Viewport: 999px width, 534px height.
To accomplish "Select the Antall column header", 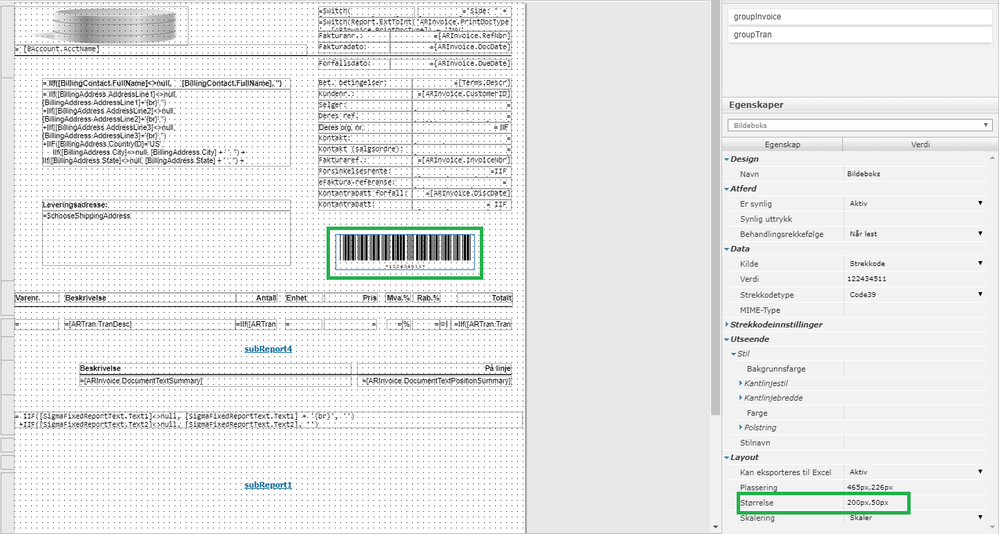I will (257, 298).
